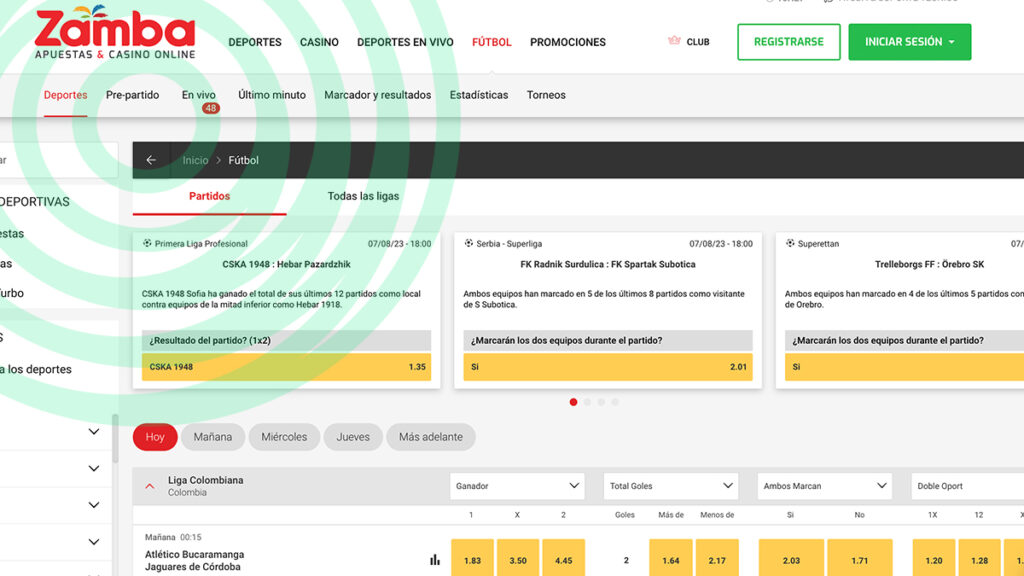The width and height of the screenshot is (1024, 576).
Task: Open the Total Goles dropdown
Action: pyautogui.click(x=671, y=486)
